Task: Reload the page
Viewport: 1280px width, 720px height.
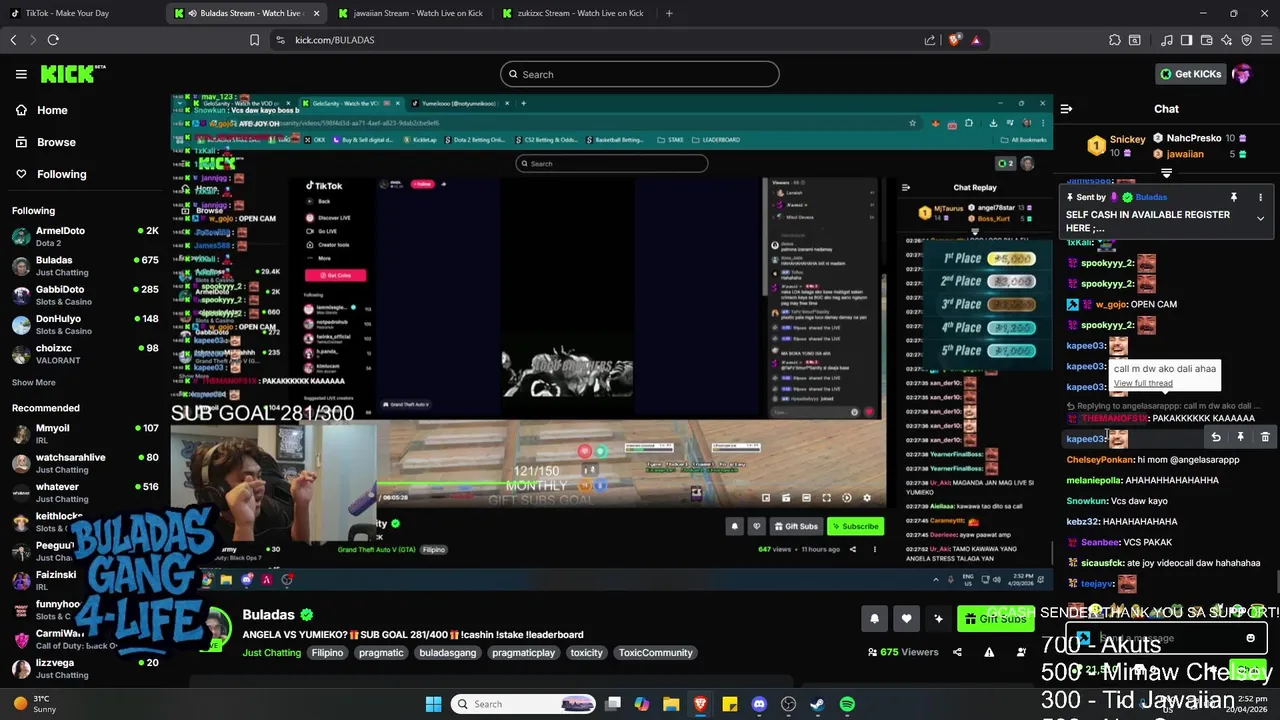Action: pyautogui.click(x=53, y=40)
